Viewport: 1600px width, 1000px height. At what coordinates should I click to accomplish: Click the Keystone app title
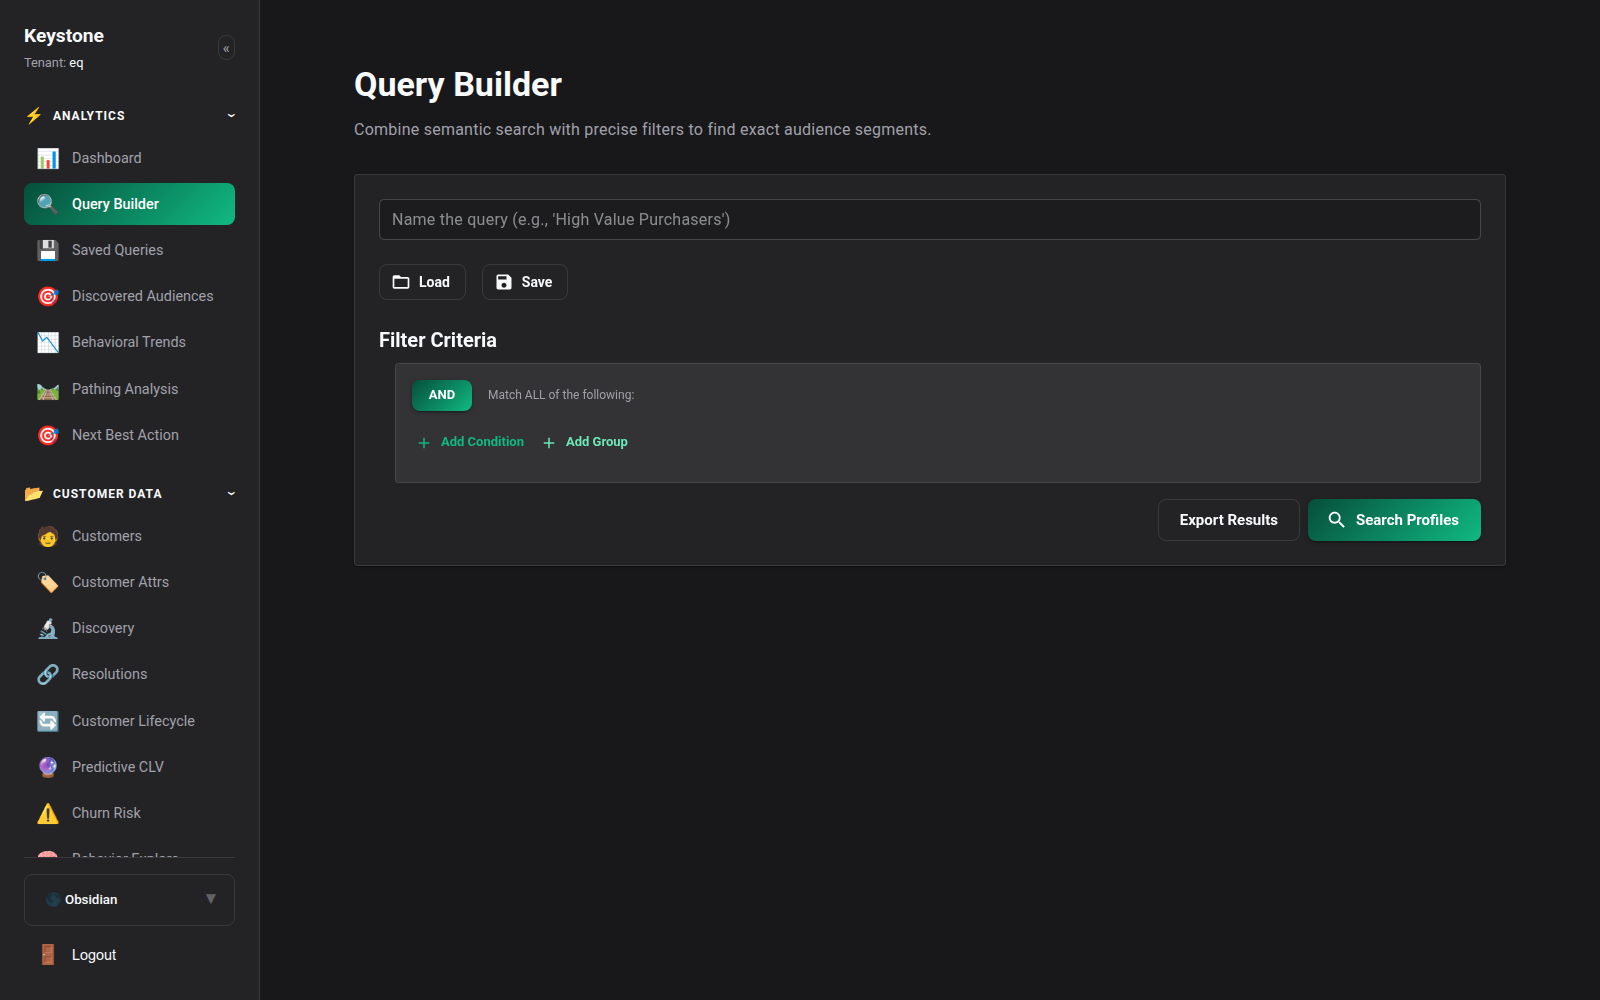pos(64,36)
